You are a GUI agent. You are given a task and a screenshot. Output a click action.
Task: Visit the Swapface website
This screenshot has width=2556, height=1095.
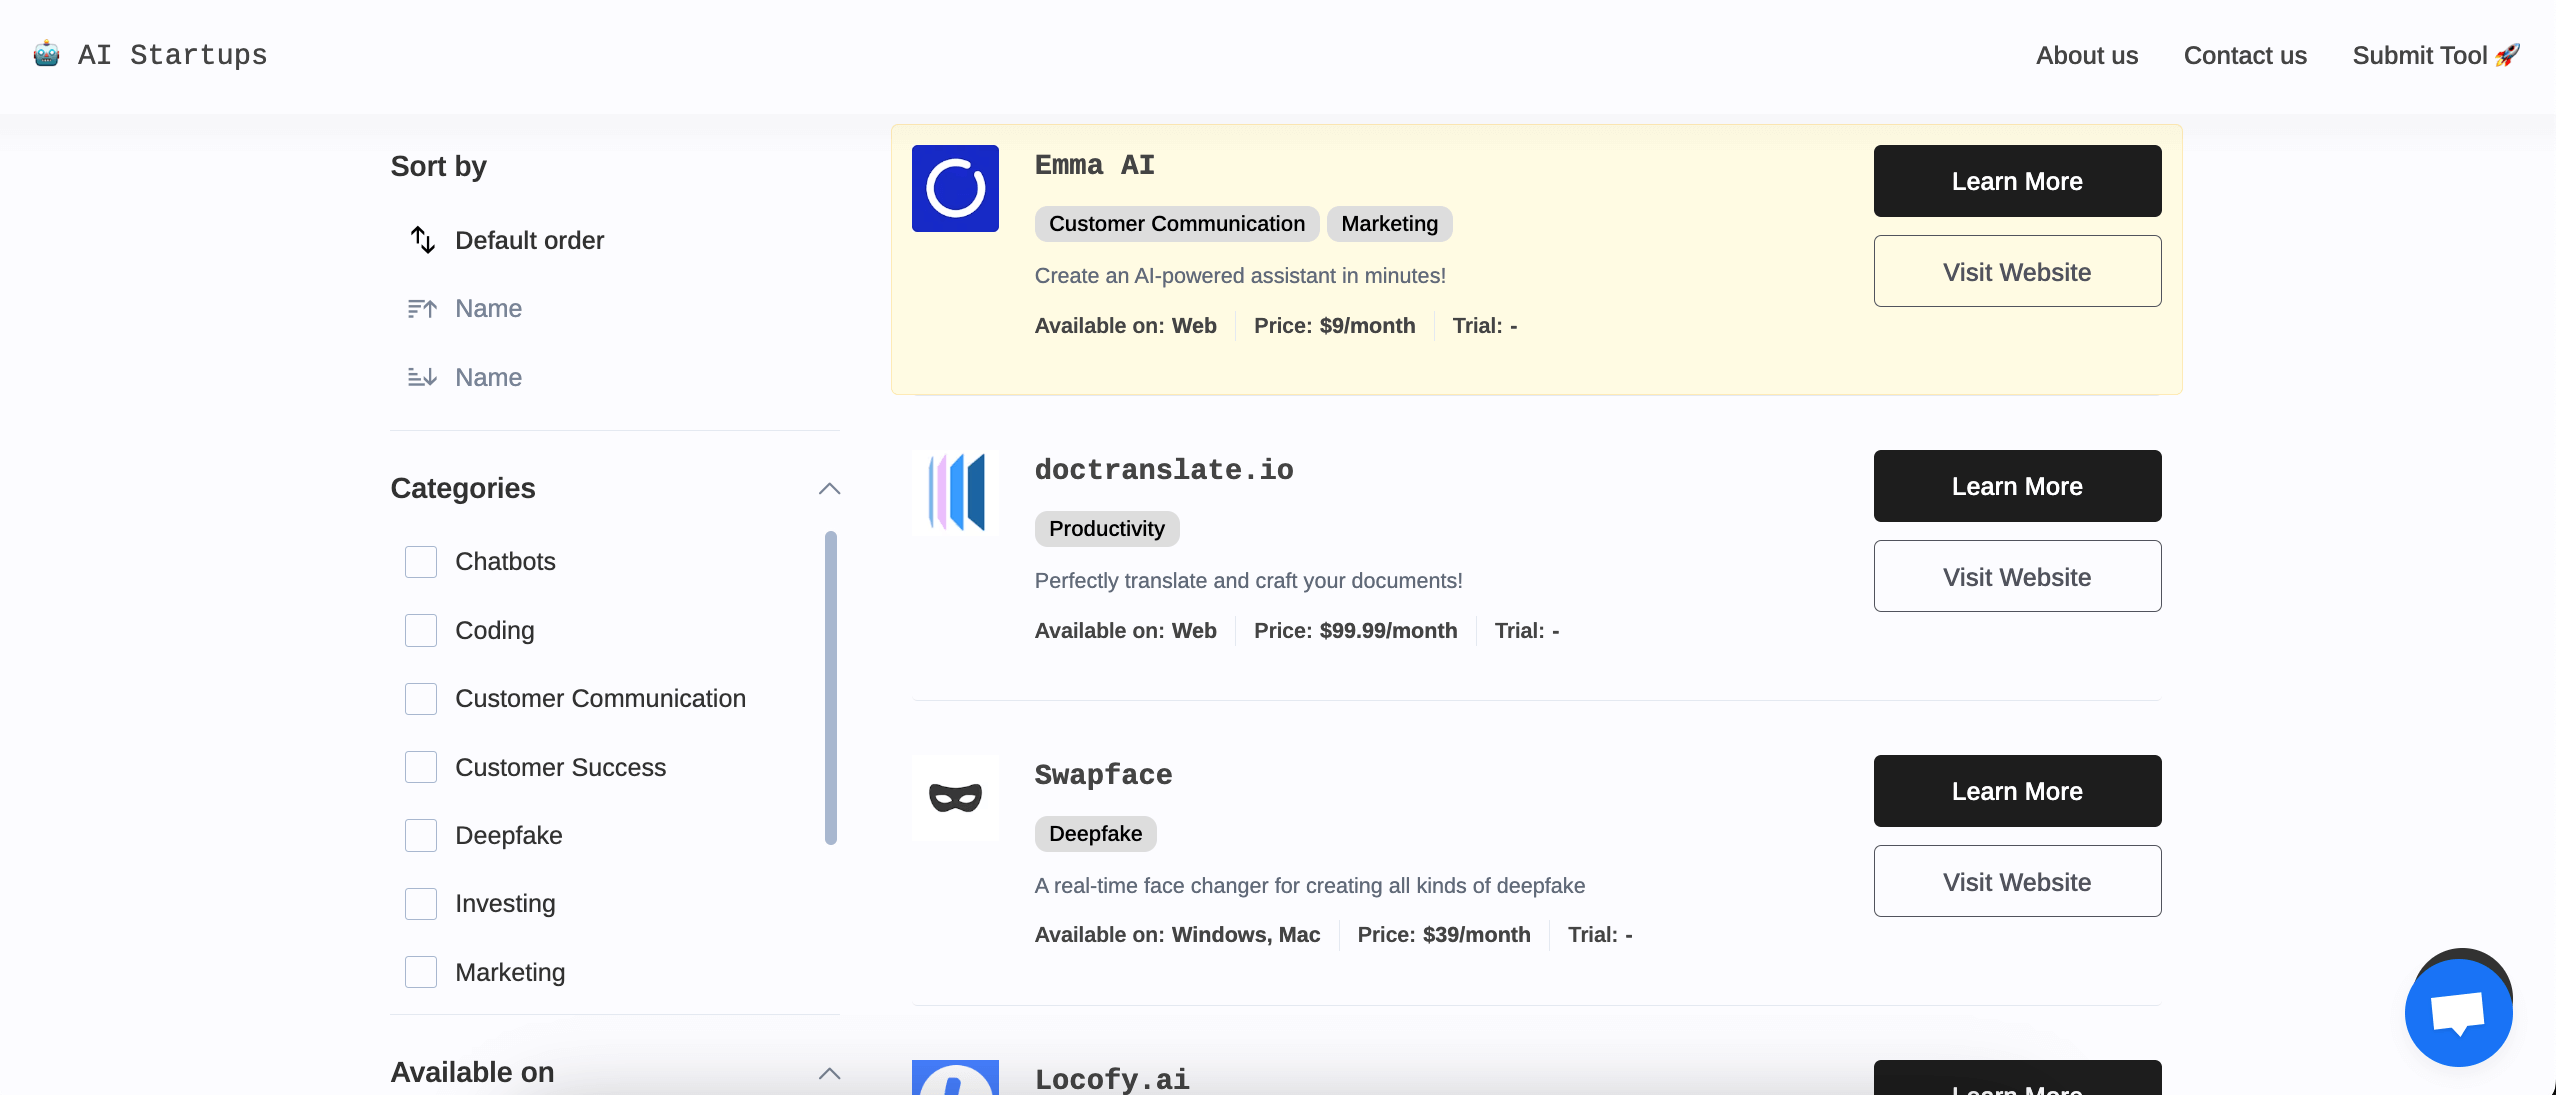(x=2016, y=880)
